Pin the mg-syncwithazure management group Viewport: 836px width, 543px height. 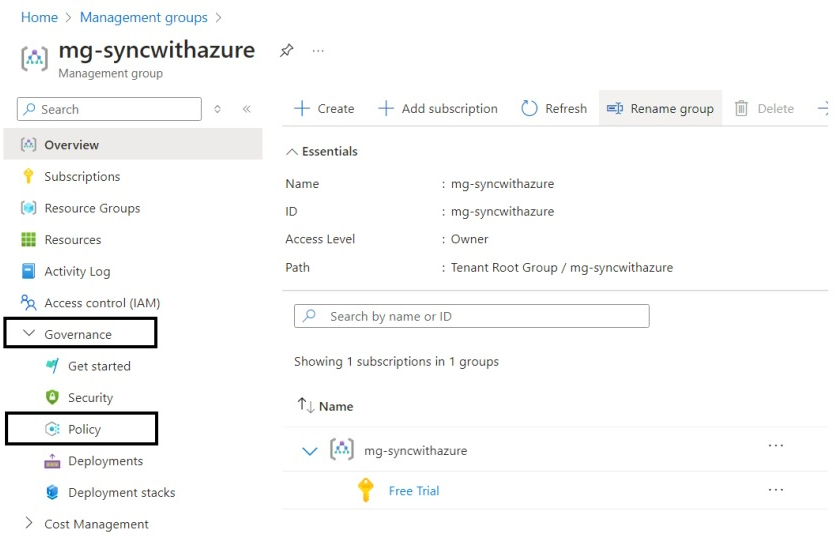coord(286,51)
